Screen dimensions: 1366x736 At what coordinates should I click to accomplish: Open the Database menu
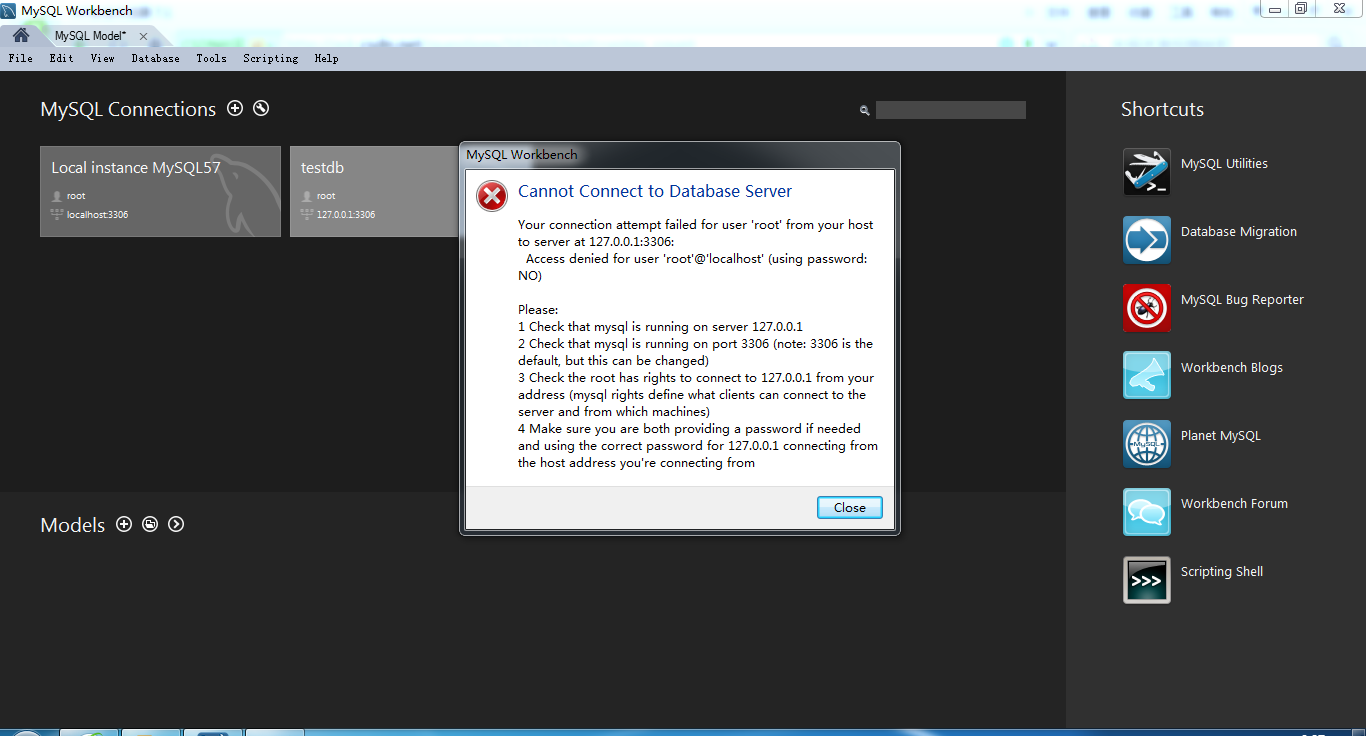pyautogui.click(x=155, y=58)
